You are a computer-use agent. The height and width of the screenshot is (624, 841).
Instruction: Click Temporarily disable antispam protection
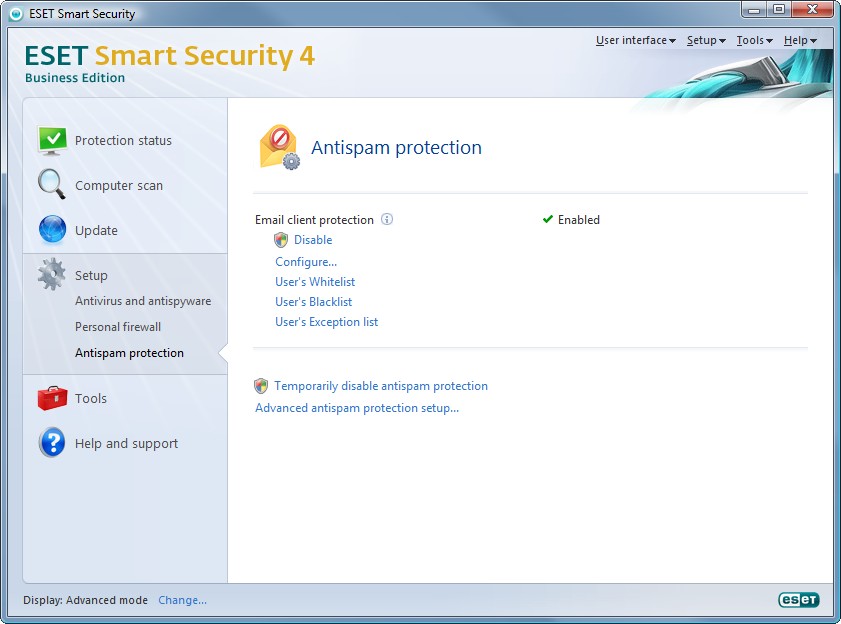click(x=381, y=386)
